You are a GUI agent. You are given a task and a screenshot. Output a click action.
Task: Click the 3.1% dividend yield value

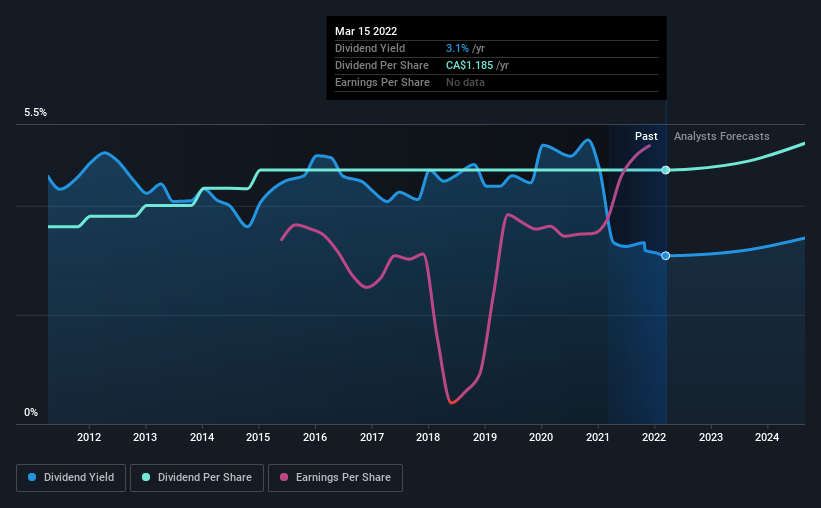(457, 48)
